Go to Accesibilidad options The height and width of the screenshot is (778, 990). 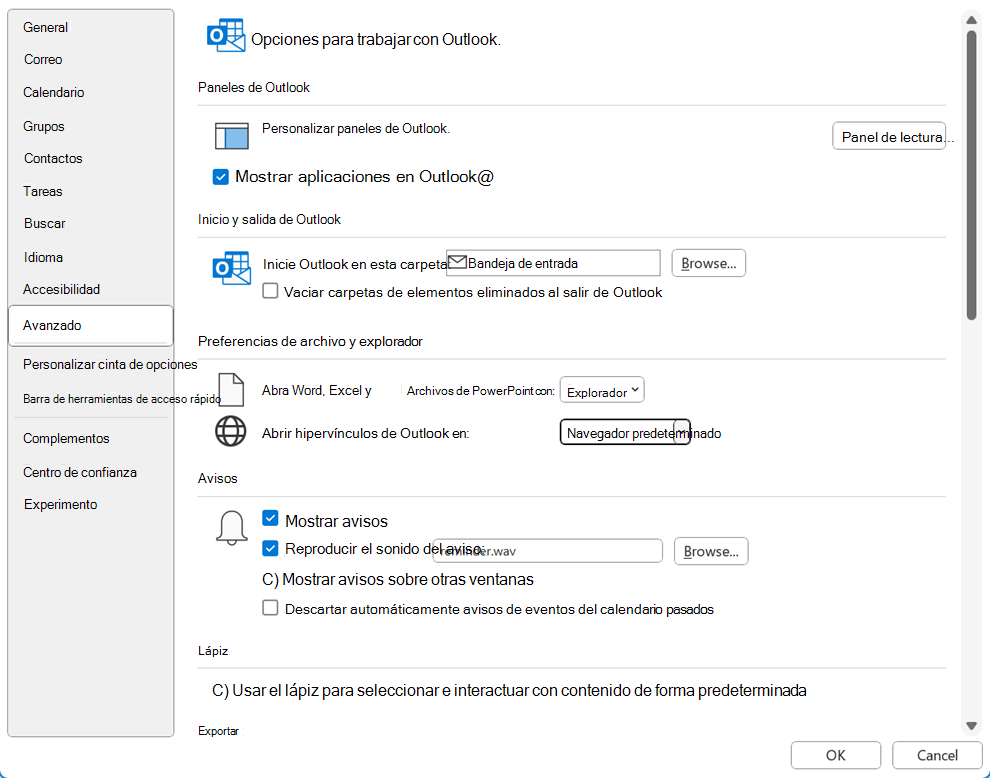point(61,289)
